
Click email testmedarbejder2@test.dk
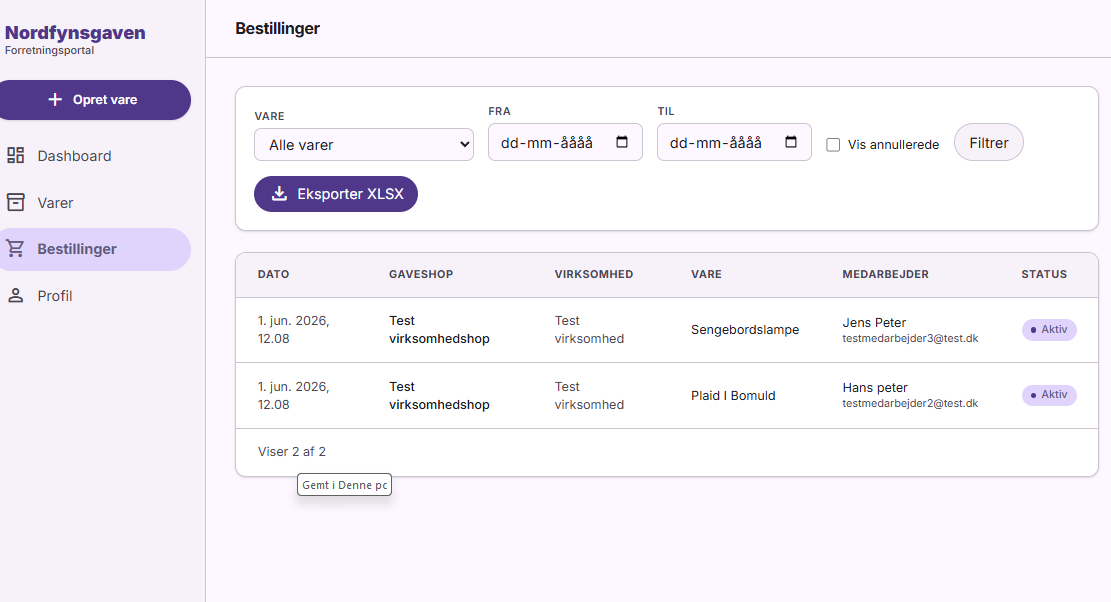pyautogui.click(x=910, y=404)
